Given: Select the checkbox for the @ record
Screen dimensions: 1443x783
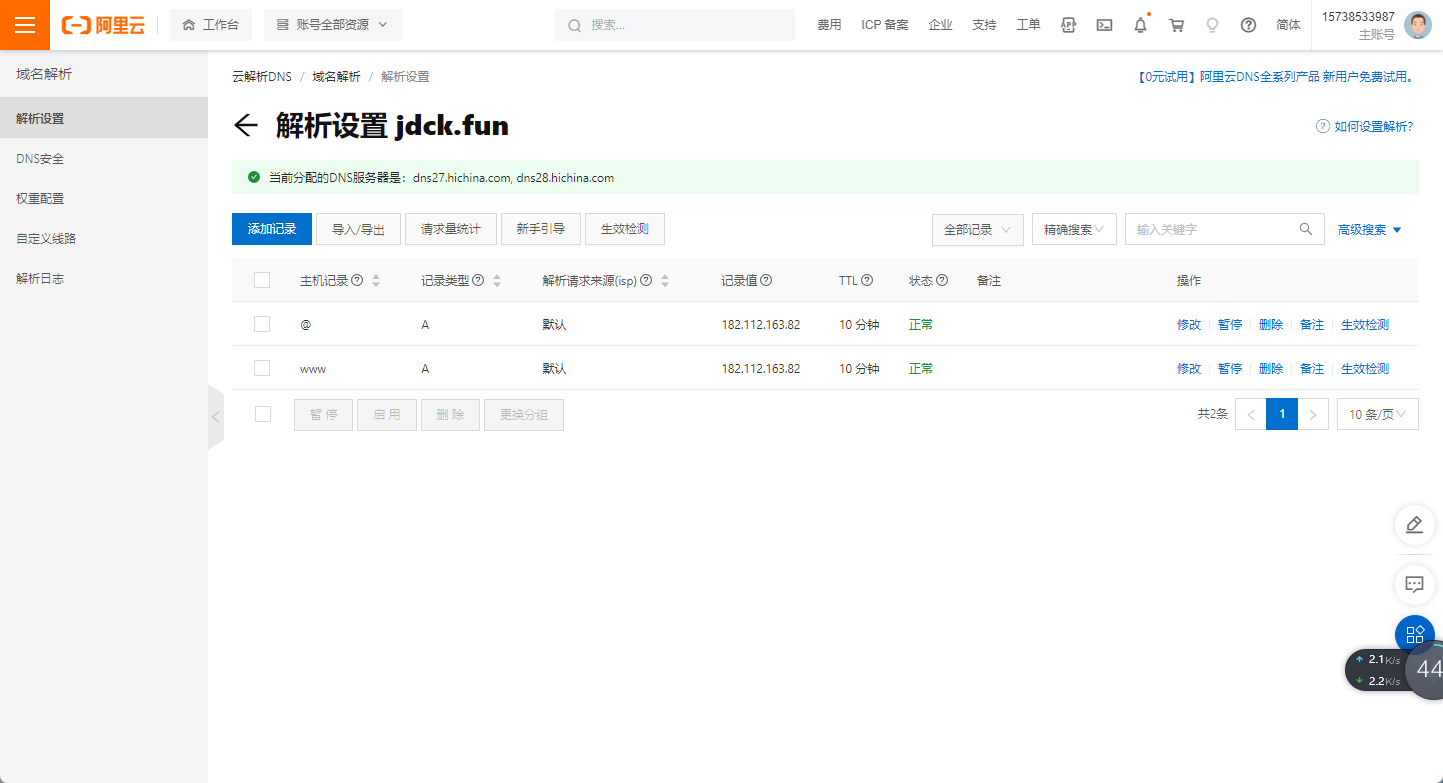Looking at the screenshot, I should click(262, 324).
